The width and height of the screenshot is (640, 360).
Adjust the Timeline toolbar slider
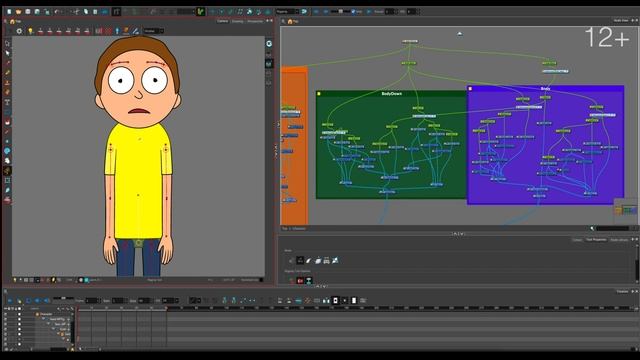tap(63, 298)
